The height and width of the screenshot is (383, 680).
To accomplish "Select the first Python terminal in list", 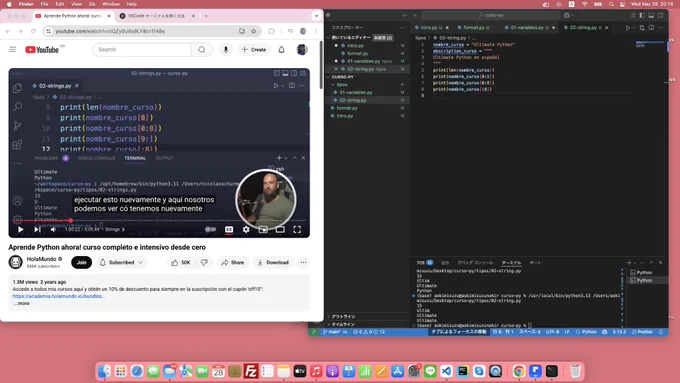I will tap(644, 272).
